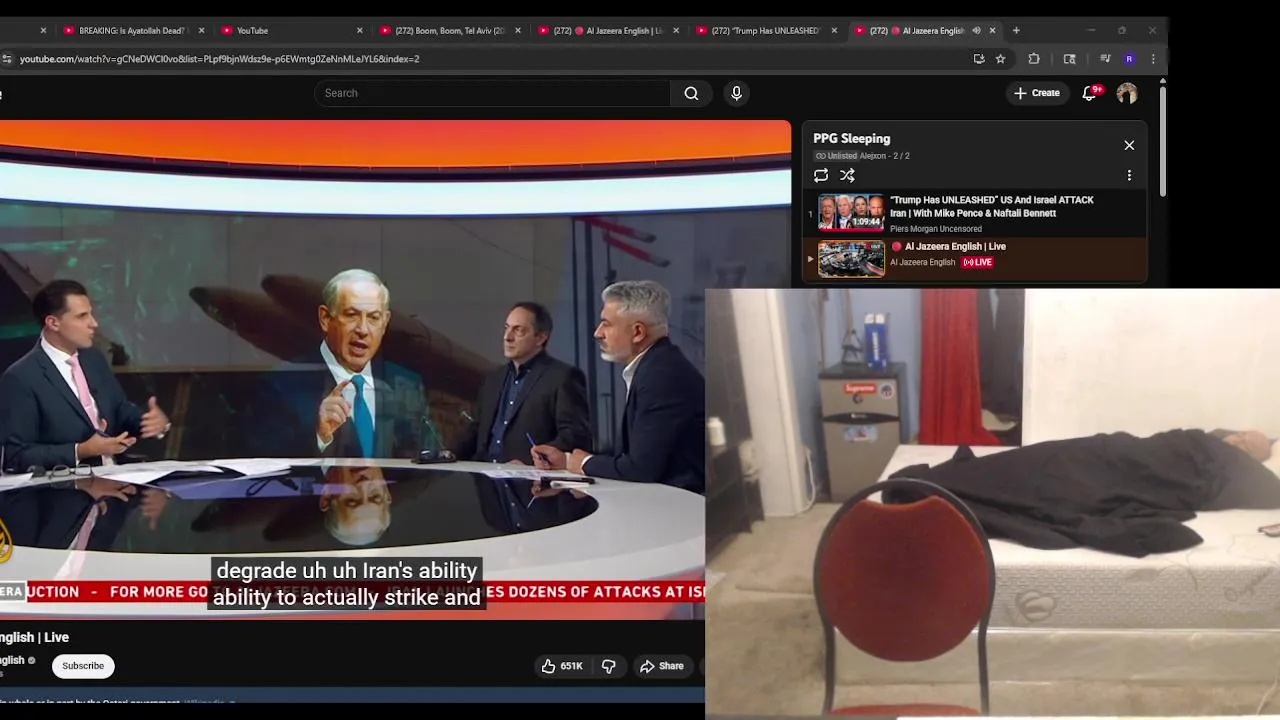The image size is (1280, 720).
Task: Open browser side panel icon
Action: click(x=1069, y=59)
